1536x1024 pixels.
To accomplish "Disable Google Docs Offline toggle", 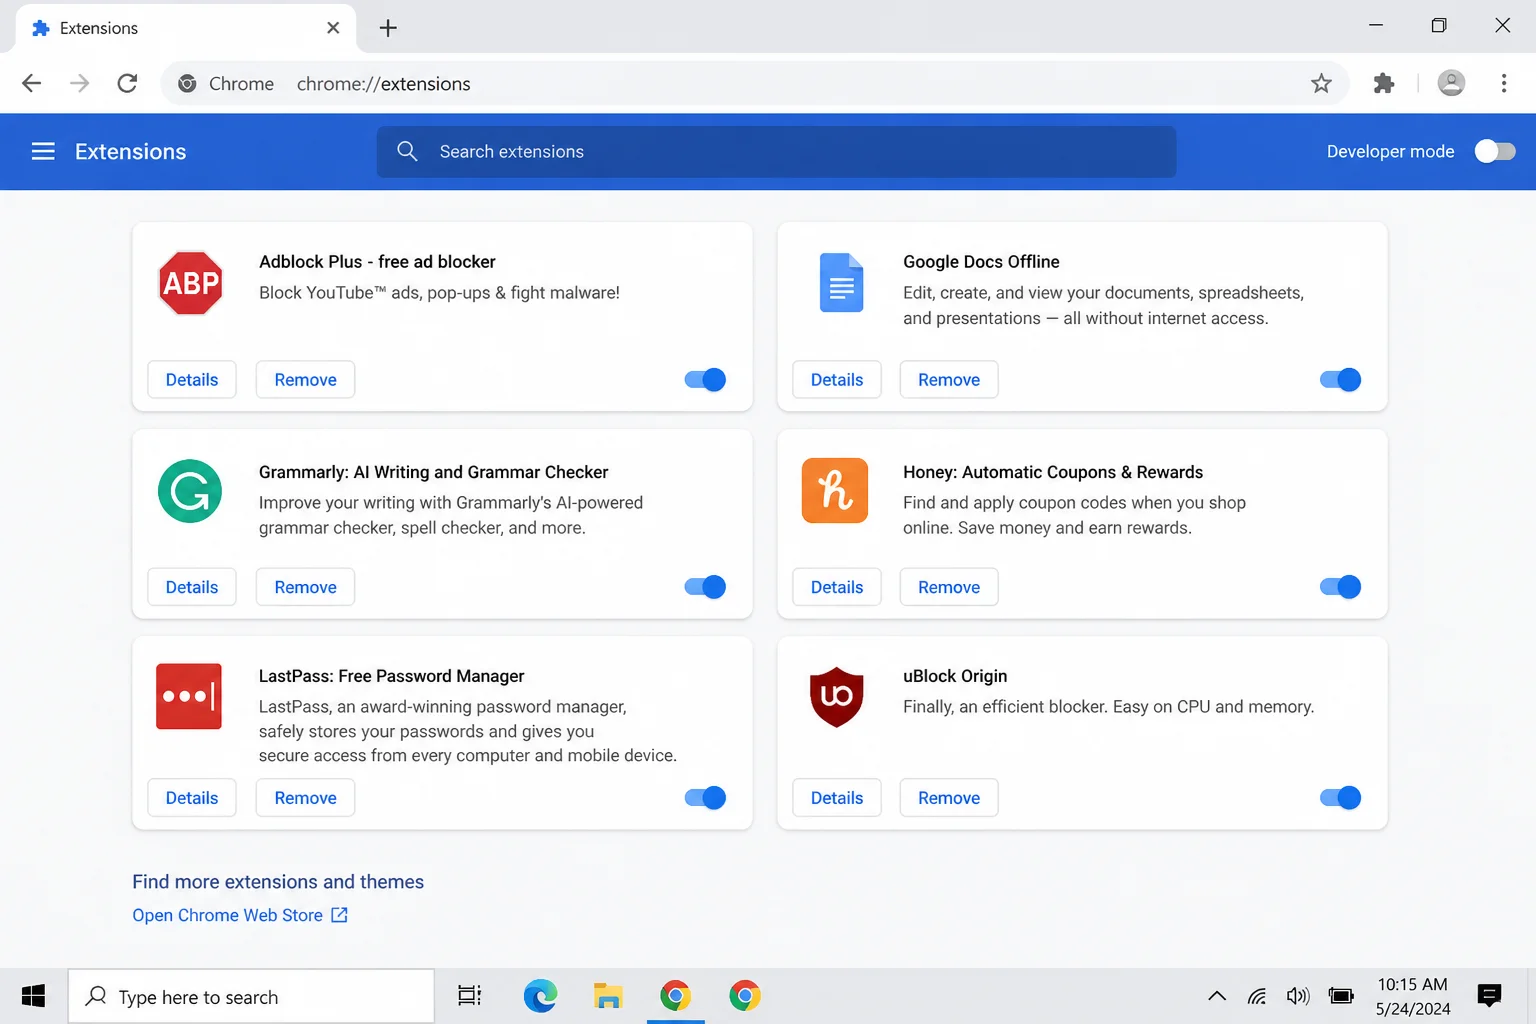I will pos(1340,380).
